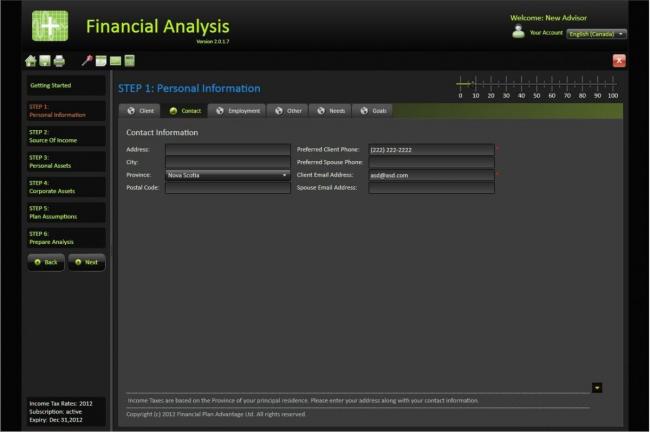Screen dimensions: 650x432
Task: Click the Preferred Spouse Phone field
Action: [x=431, y=162]
